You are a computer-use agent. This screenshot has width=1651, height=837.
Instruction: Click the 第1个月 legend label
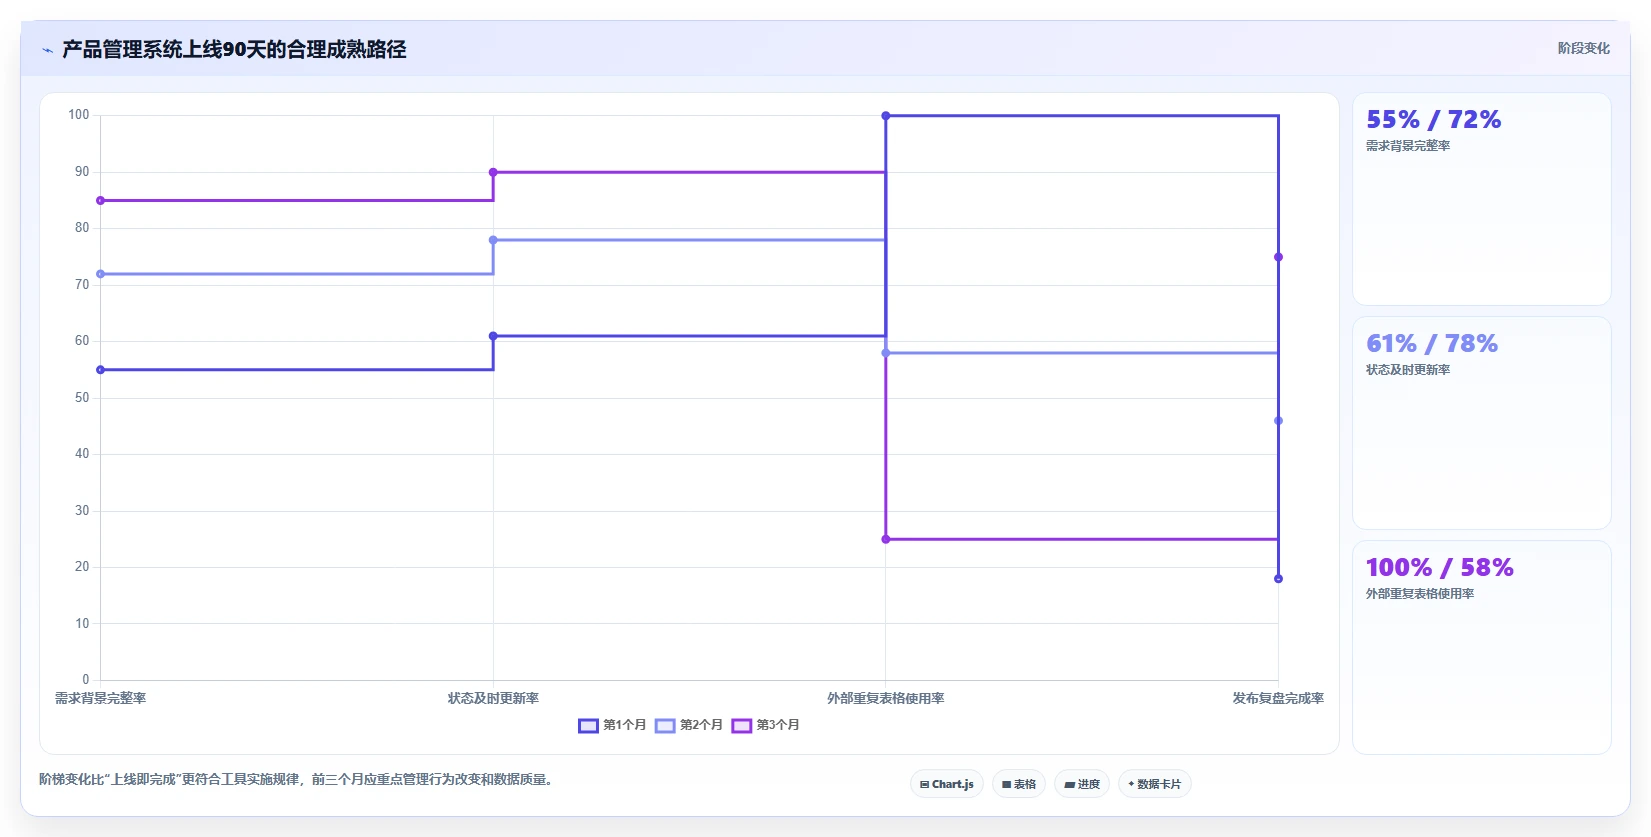[625, 725]
